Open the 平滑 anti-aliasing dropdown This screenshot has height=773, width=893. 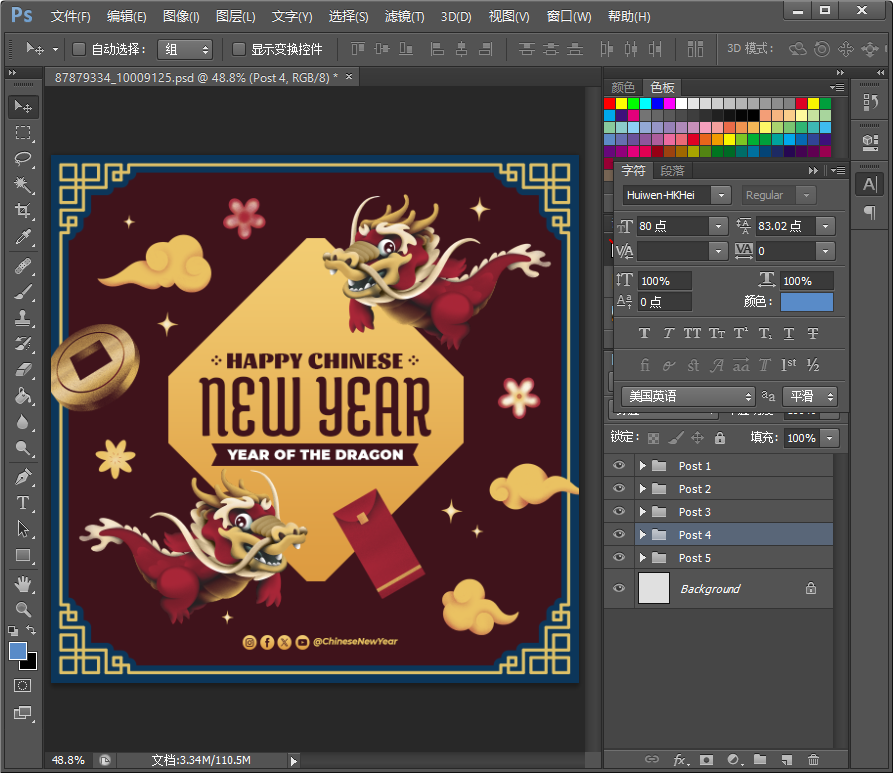coord(830,396)
